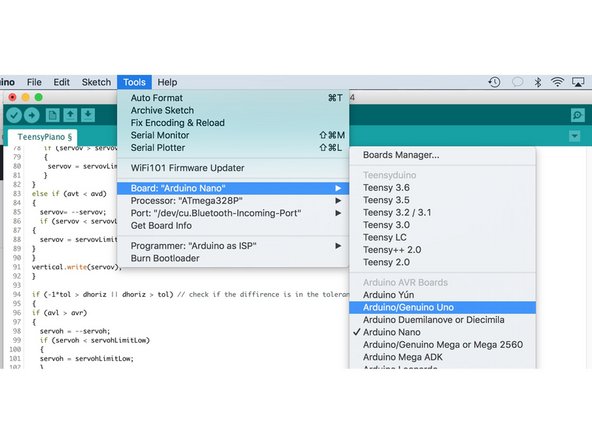The image size is (592, 444).
Task: Expand the Port Bluetooth-Incoming-Port submenu
Action: [233, 213]
